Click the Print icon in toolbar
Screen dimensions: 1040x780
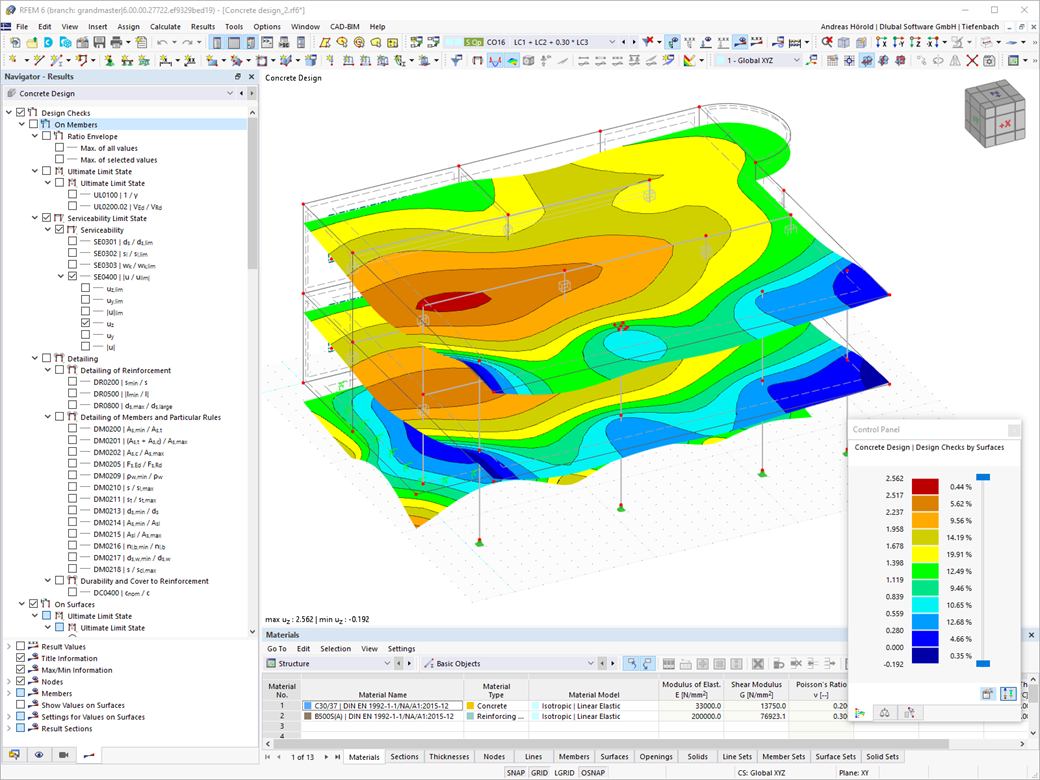pos(116,43)
